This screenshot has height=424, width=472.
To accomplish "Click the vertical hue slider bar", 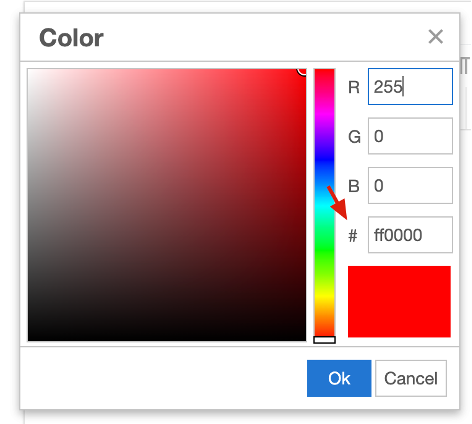I will [x=324, y=203].
